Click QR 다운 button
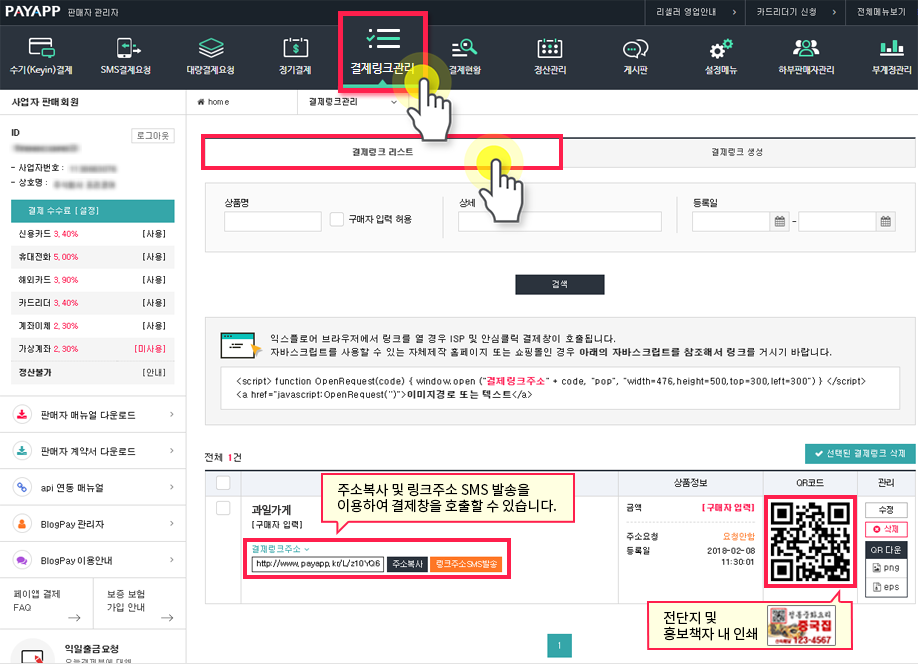918x664 pixels. [x=886, y=550]
